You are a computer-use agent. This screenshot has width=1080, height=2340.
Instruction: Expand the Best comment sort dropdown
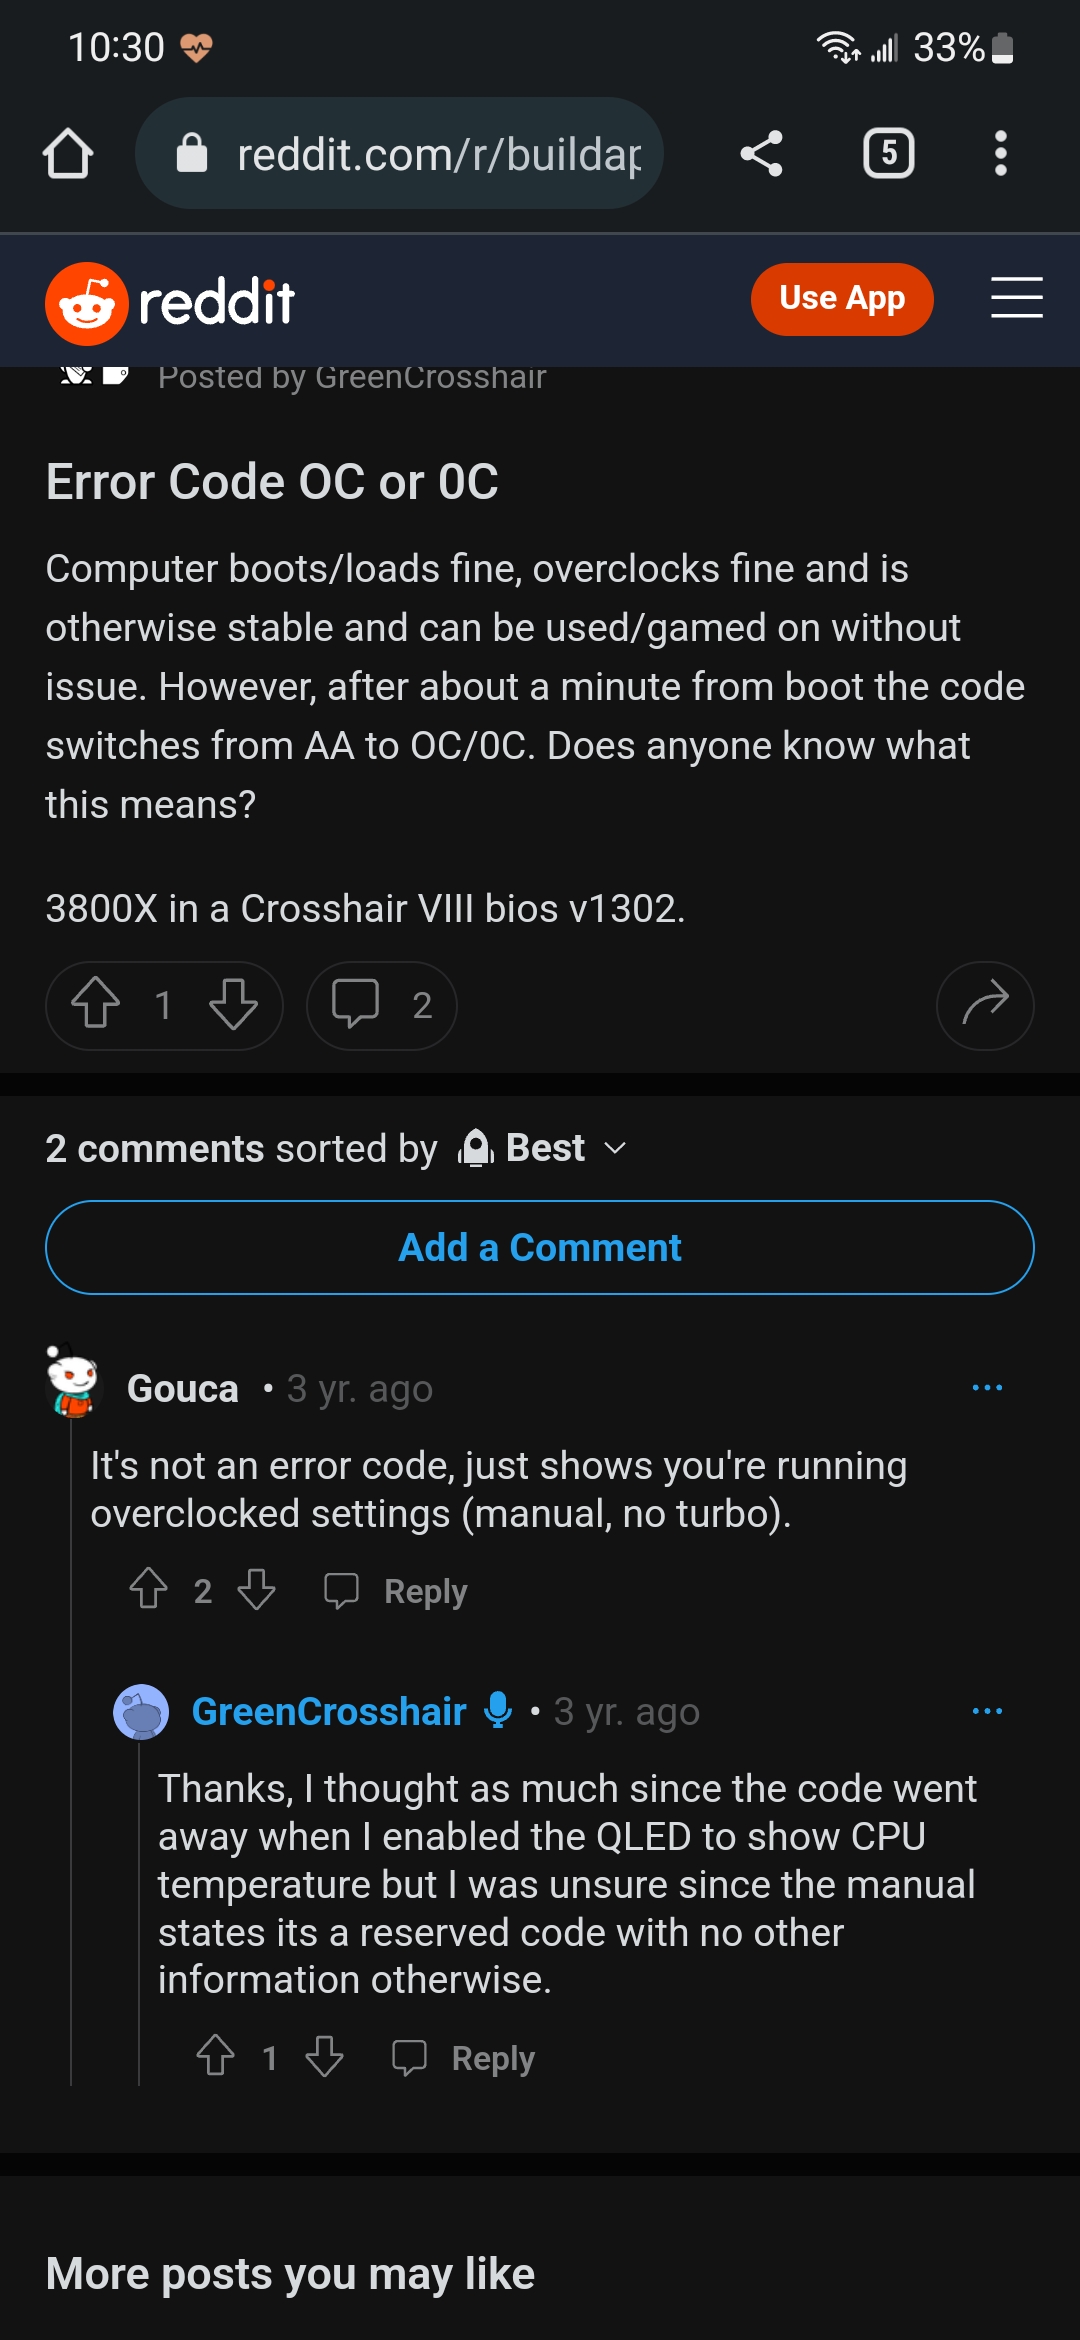click(x=543, y=1148)
